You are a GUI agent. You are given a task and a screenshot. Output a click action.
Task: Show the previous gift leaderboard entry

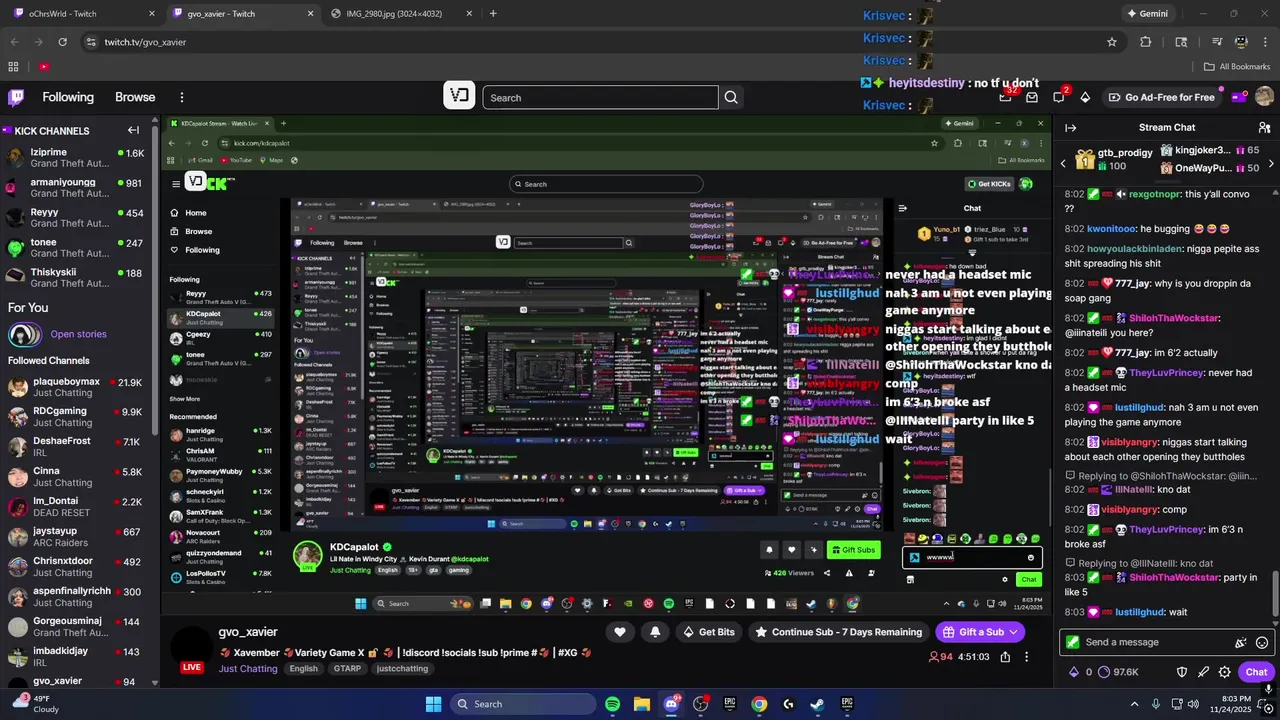tap(1063, 163)
